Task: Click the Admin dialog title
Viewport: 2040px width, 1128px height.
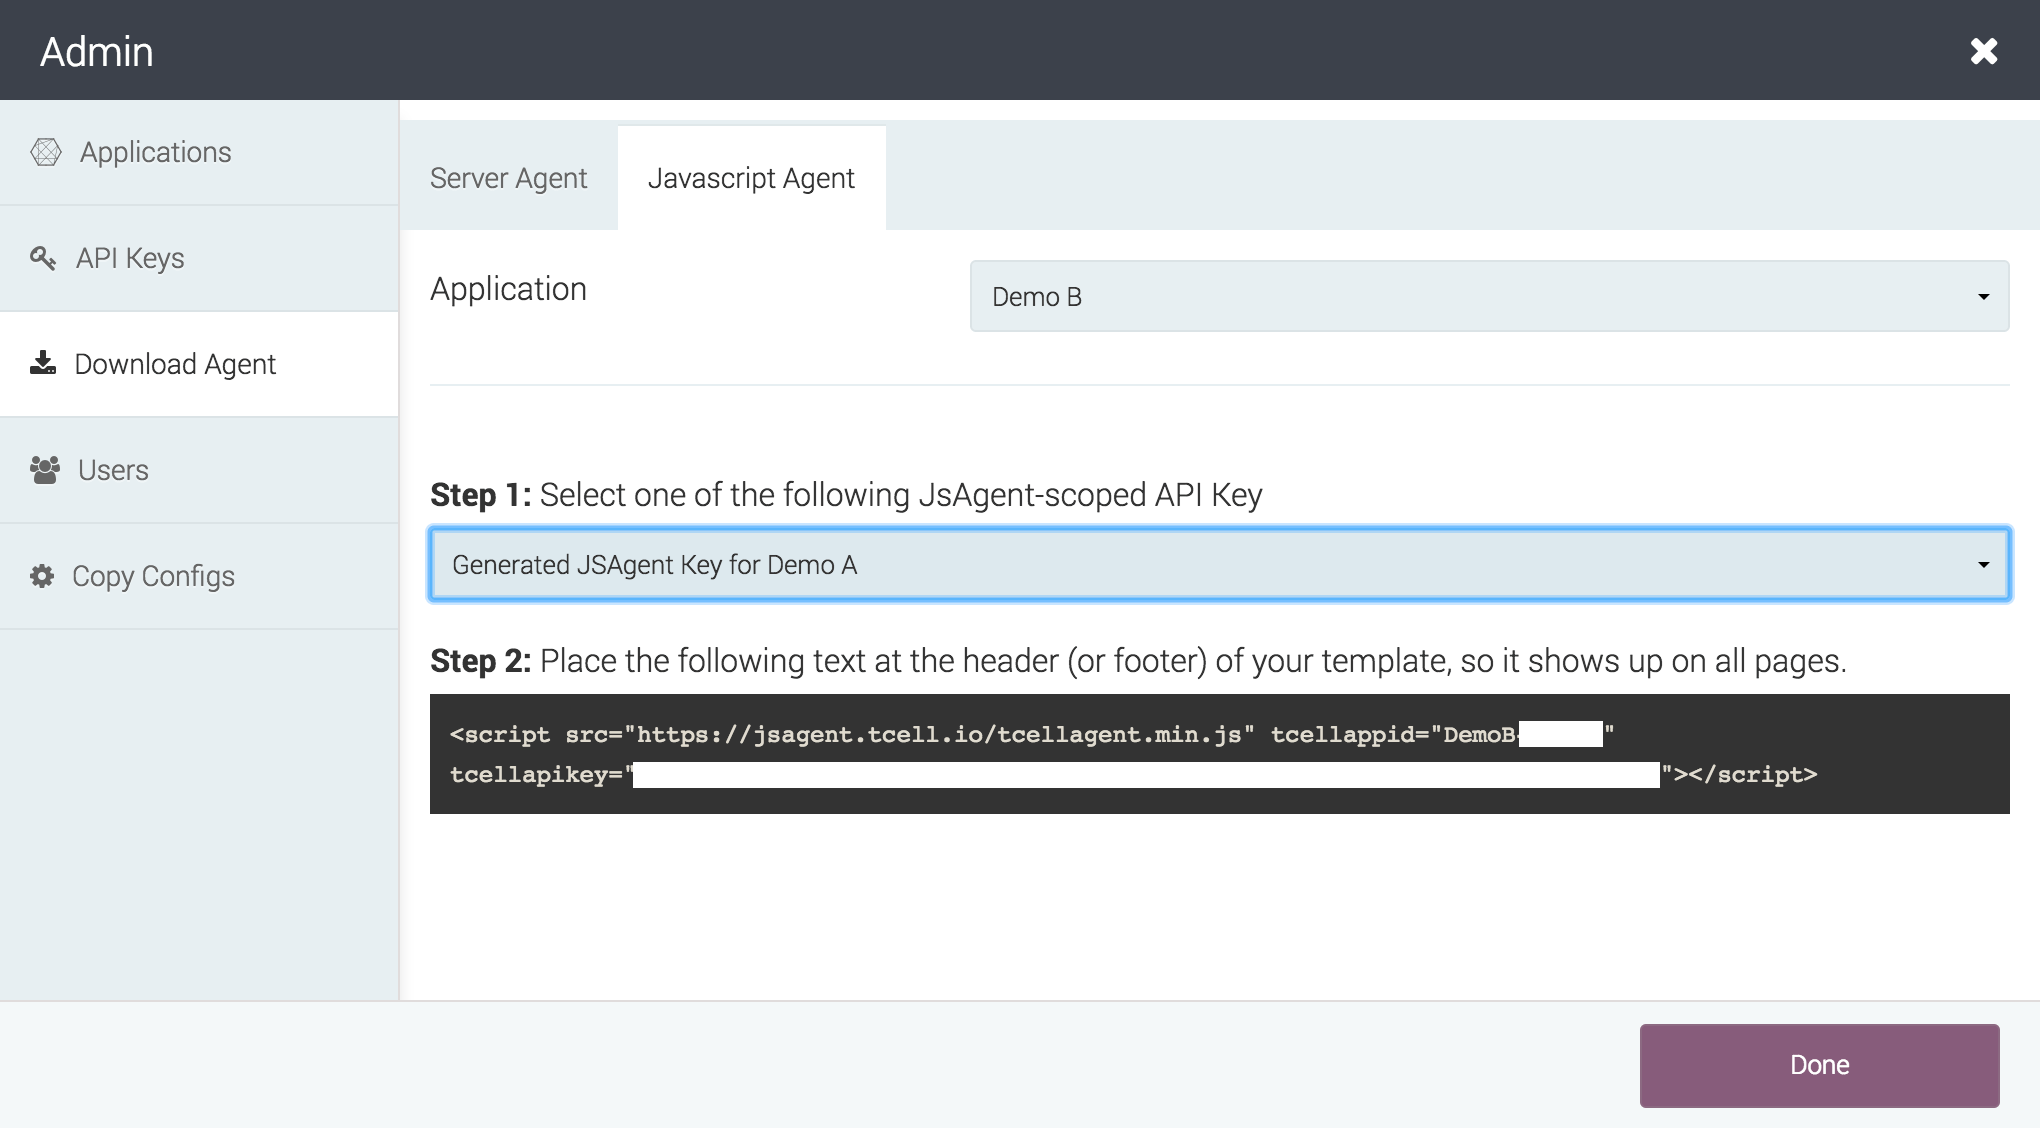Action: [x=97, y=51]
